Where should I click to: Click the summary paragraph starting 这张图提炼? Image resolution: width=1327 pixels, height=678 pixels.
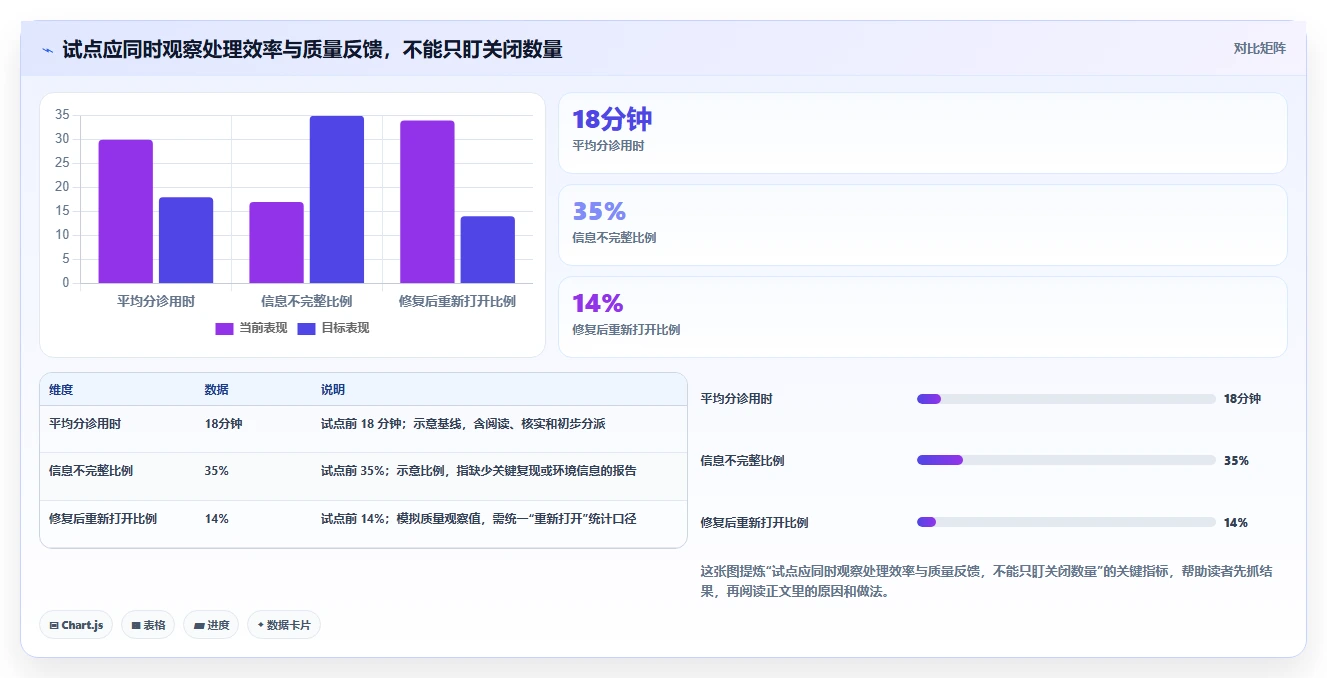pyautogui.click(x=986, y=581)
